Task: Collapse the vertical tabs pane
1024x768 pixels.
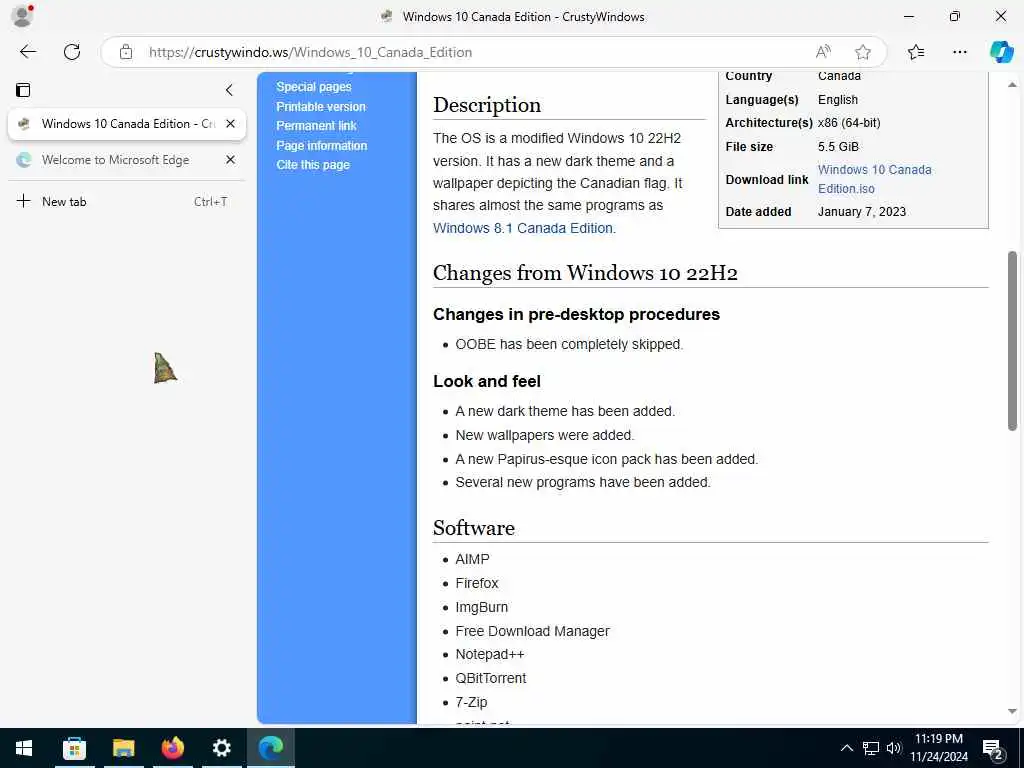Action: point(229,90)
